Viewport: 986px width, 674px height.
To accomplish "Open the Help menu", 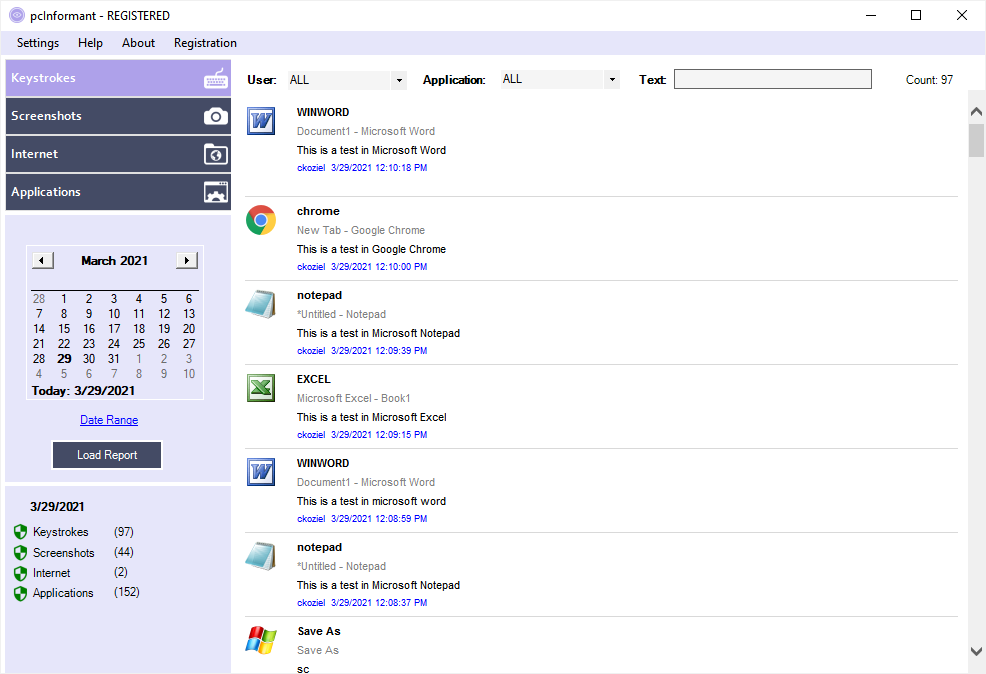I will pyautogui.click(x=91, y=43).
